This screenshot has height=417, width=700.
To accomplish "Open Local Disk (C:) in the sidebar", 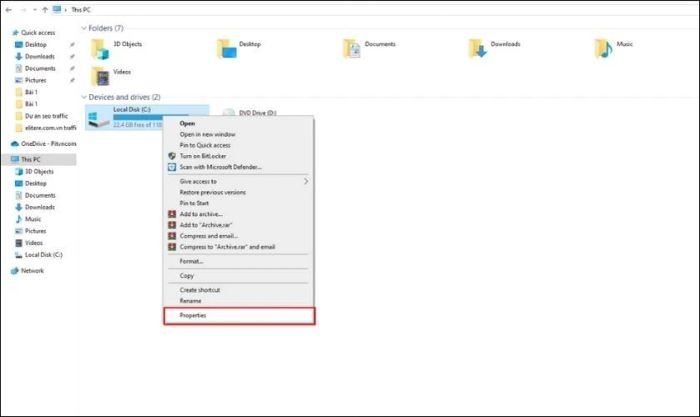I will (x=44, y=255).
